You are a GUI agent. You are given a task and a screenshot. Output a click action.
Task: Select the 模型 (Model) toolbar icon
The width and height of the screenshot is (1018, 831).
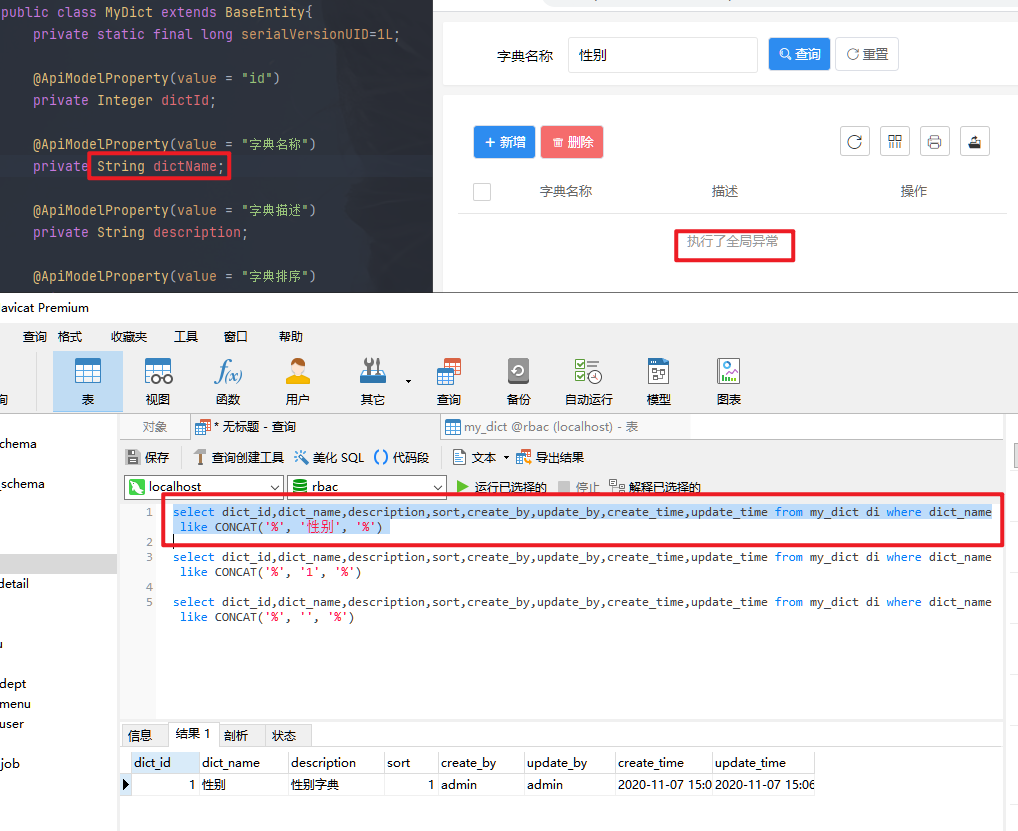(658, 381)
